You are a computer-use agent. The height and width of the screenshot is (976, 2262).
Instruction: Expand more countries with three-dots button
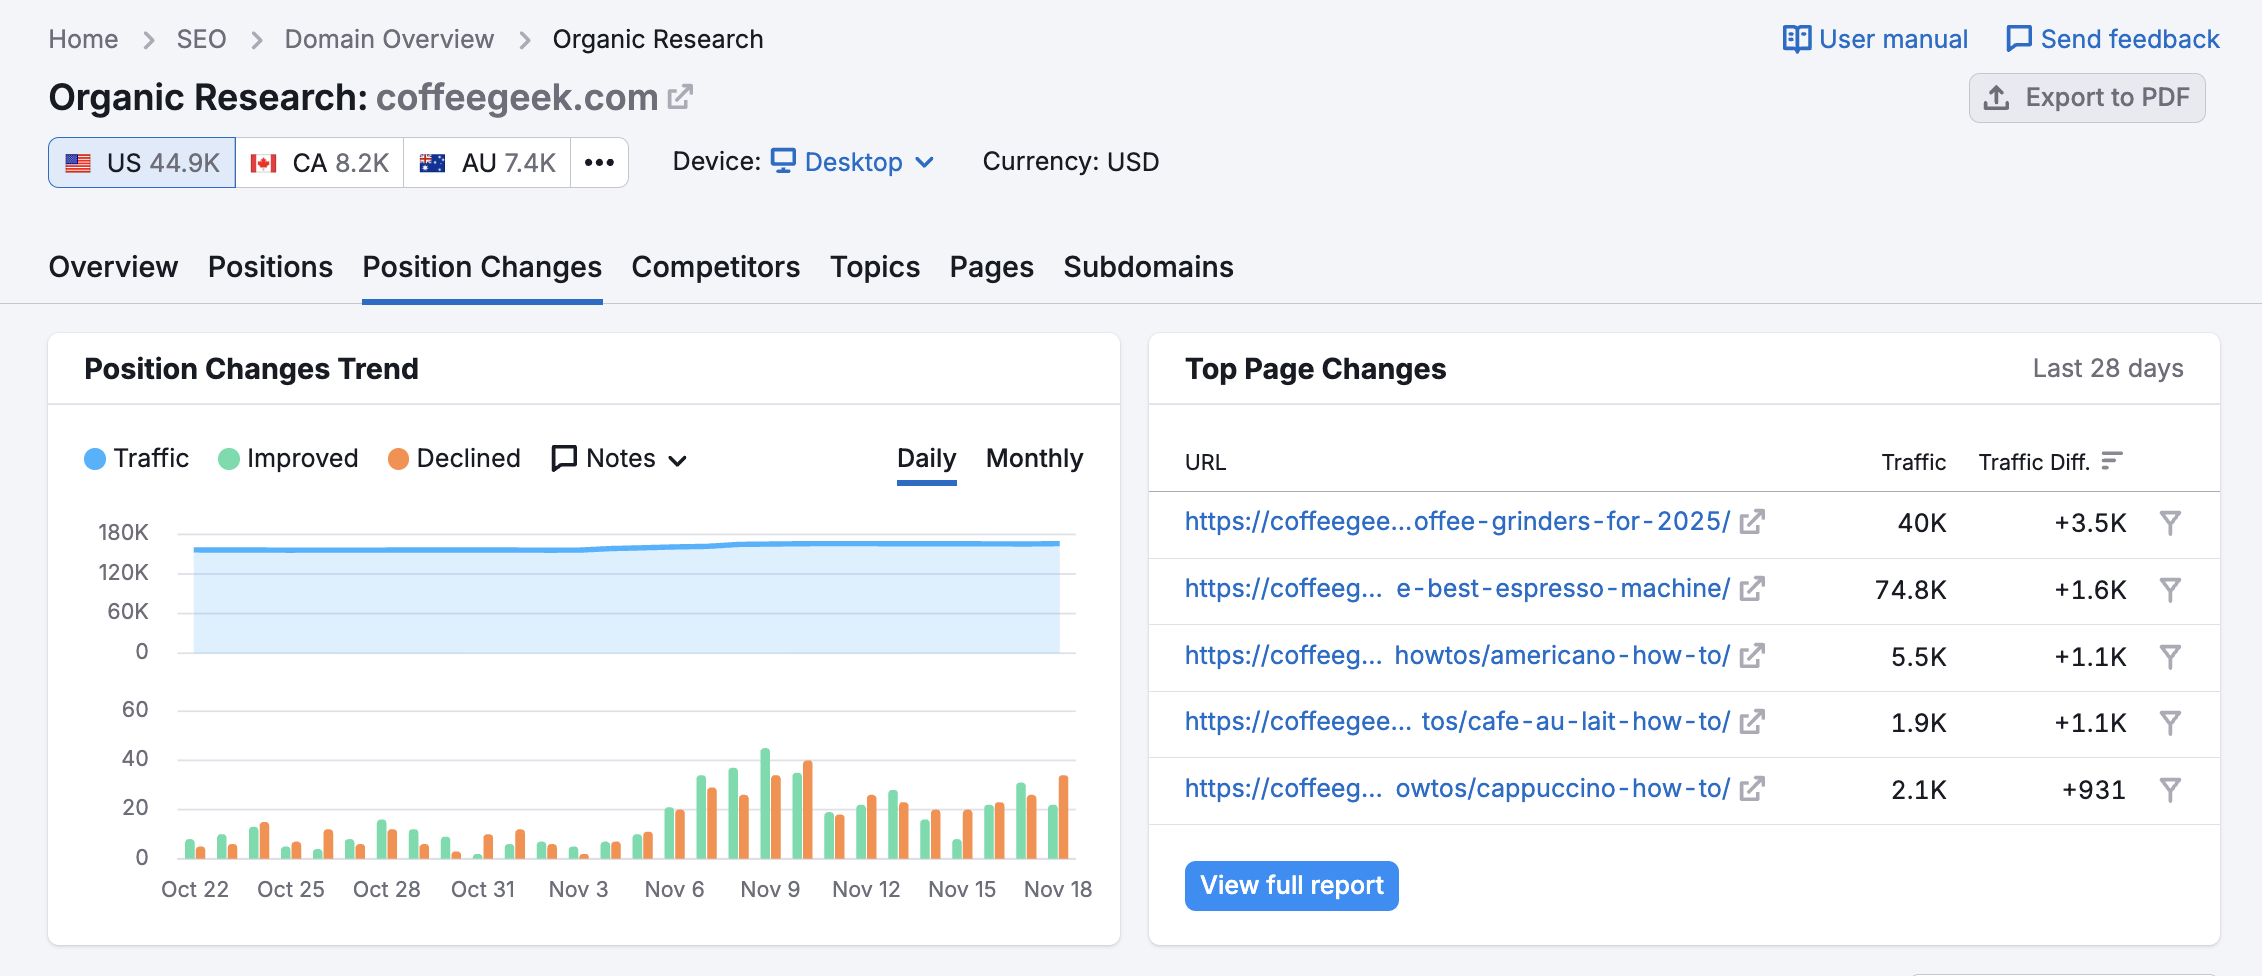pyautogui.click(x=599, y=163)
